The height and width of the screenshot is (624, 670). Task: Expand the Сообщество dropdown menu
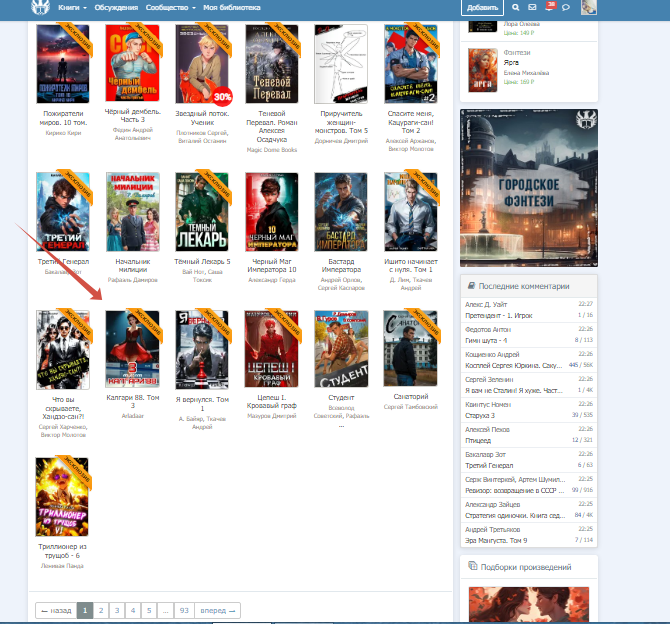pyautogui.click(x=170, y=7)
